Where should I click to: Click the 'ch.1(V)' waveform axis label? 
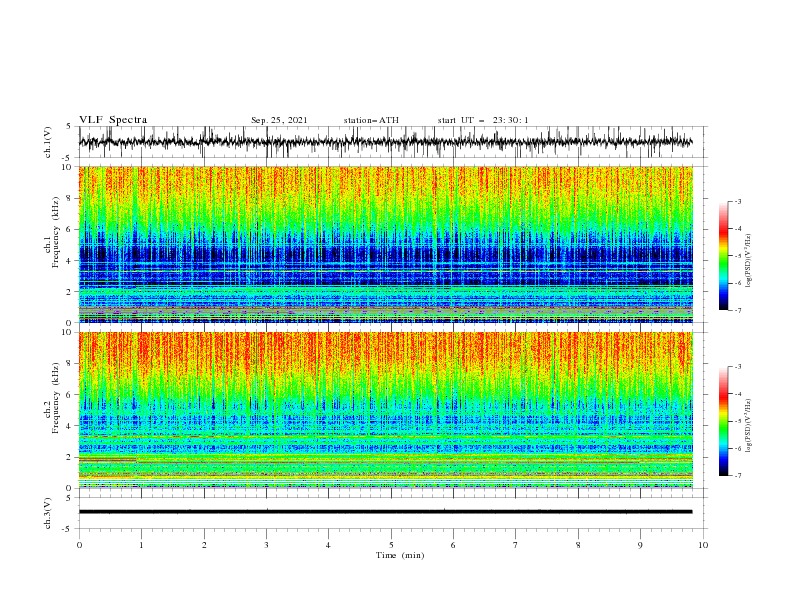point(48,142)
